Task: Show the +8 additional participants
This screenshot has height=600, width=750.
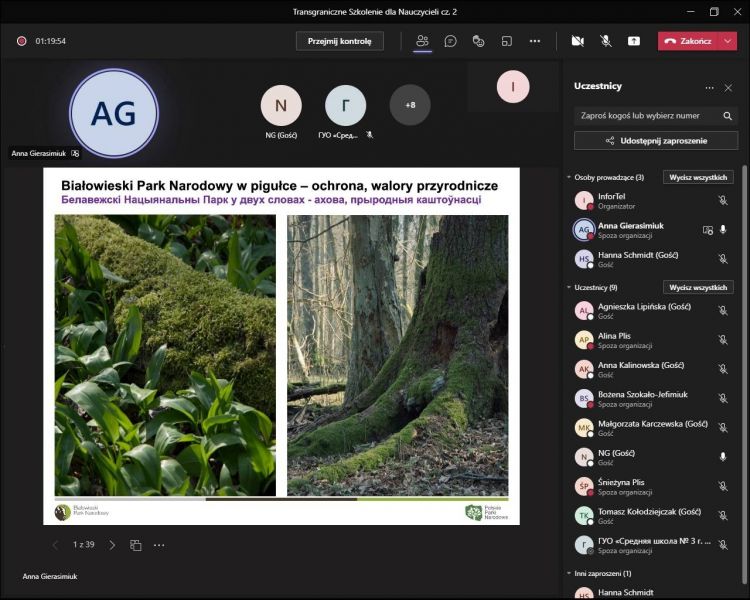Action: coord(410,105)
